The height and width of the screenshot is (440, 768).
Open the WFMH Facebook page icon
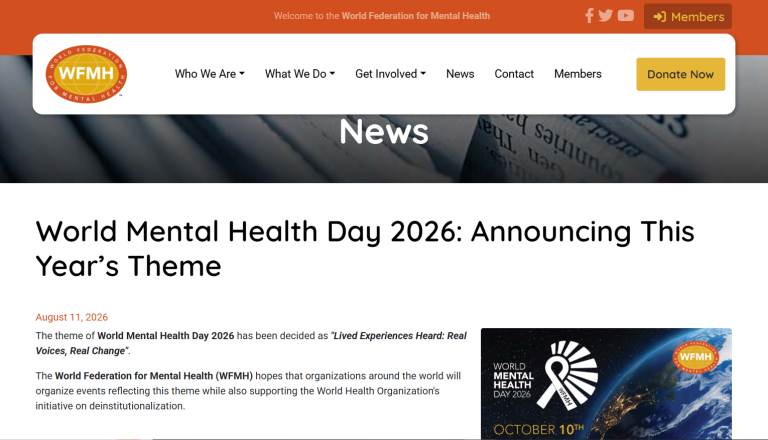[x=589, y=16]
